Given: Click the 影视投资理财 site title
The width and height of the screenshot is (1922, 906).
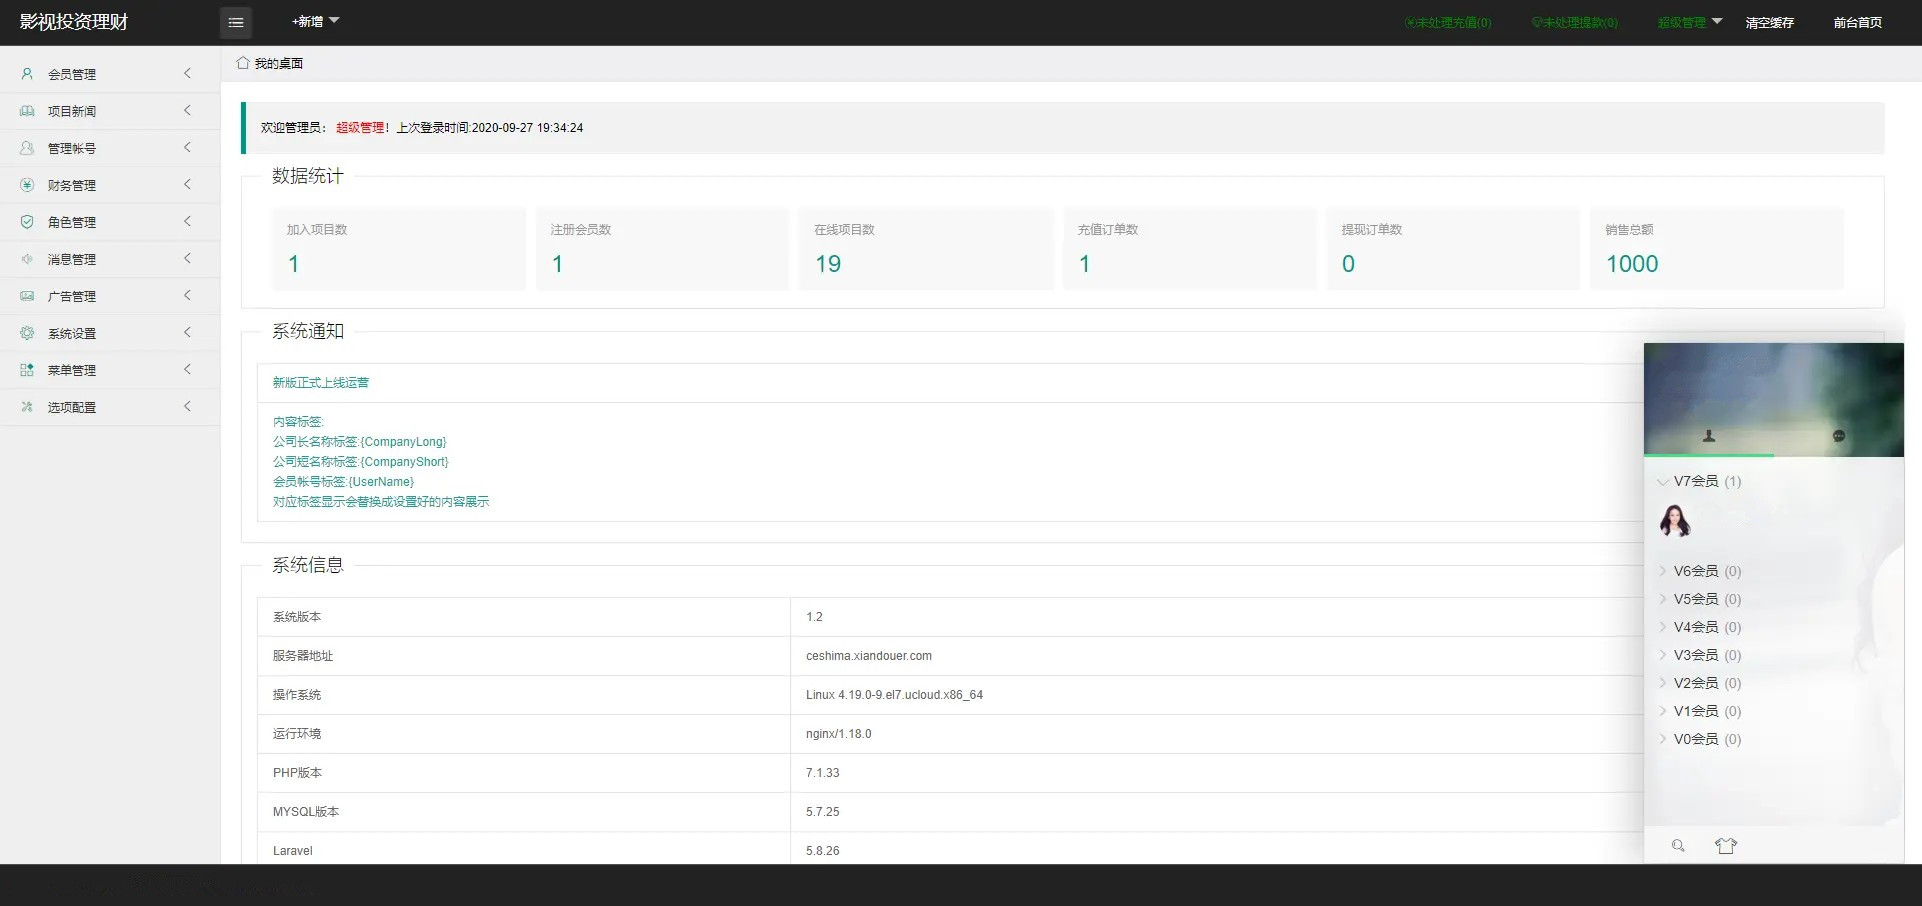Looking at the screenshot, I should (74, 22).
